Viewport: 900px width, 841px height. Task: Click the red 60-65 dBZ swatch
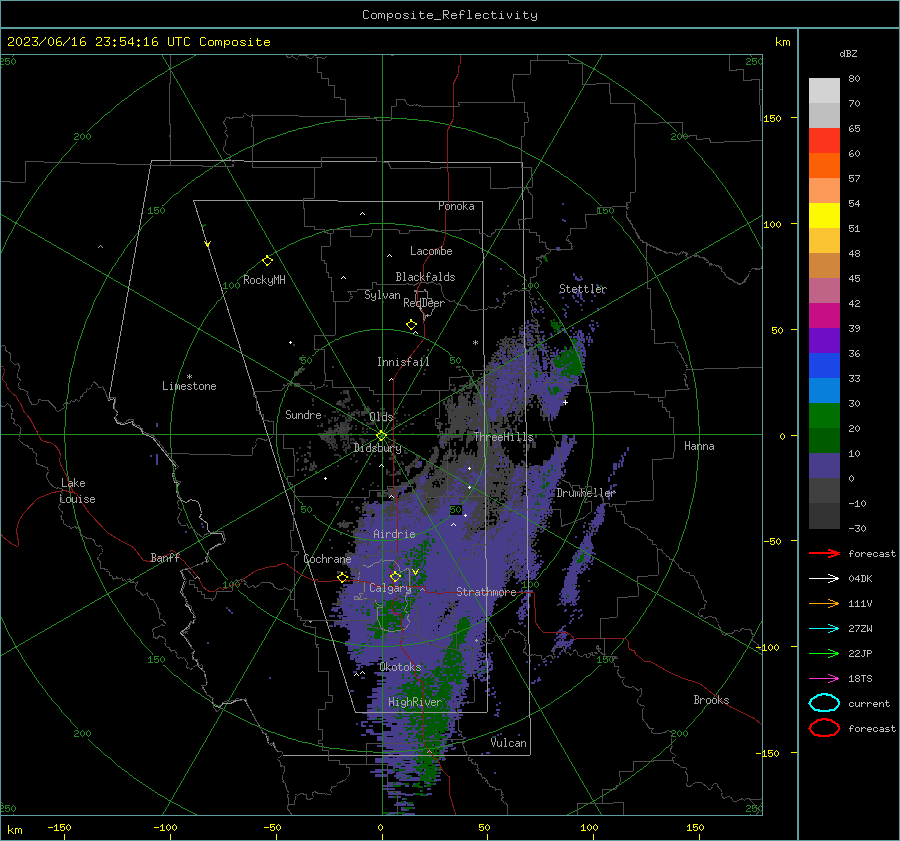pyautogui.click(x=824, y=141)
